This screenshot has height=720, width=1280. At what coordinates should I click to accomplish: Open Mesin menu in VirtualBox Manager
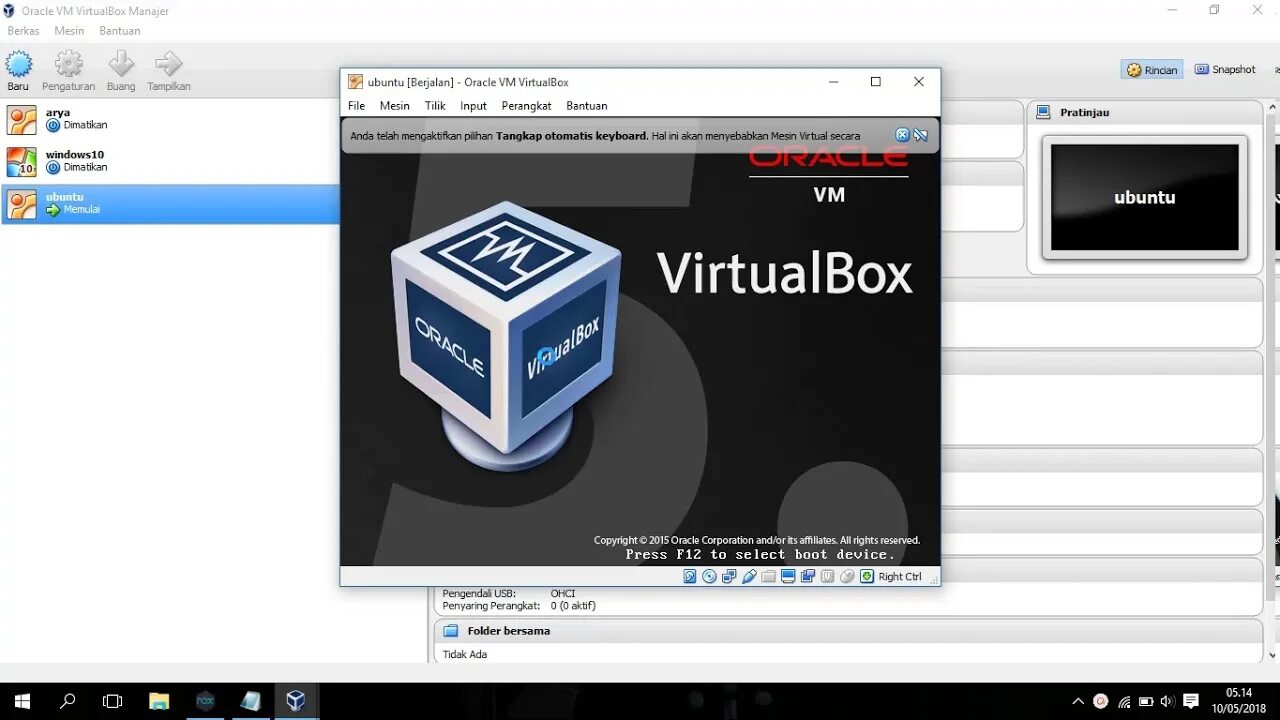69,31
